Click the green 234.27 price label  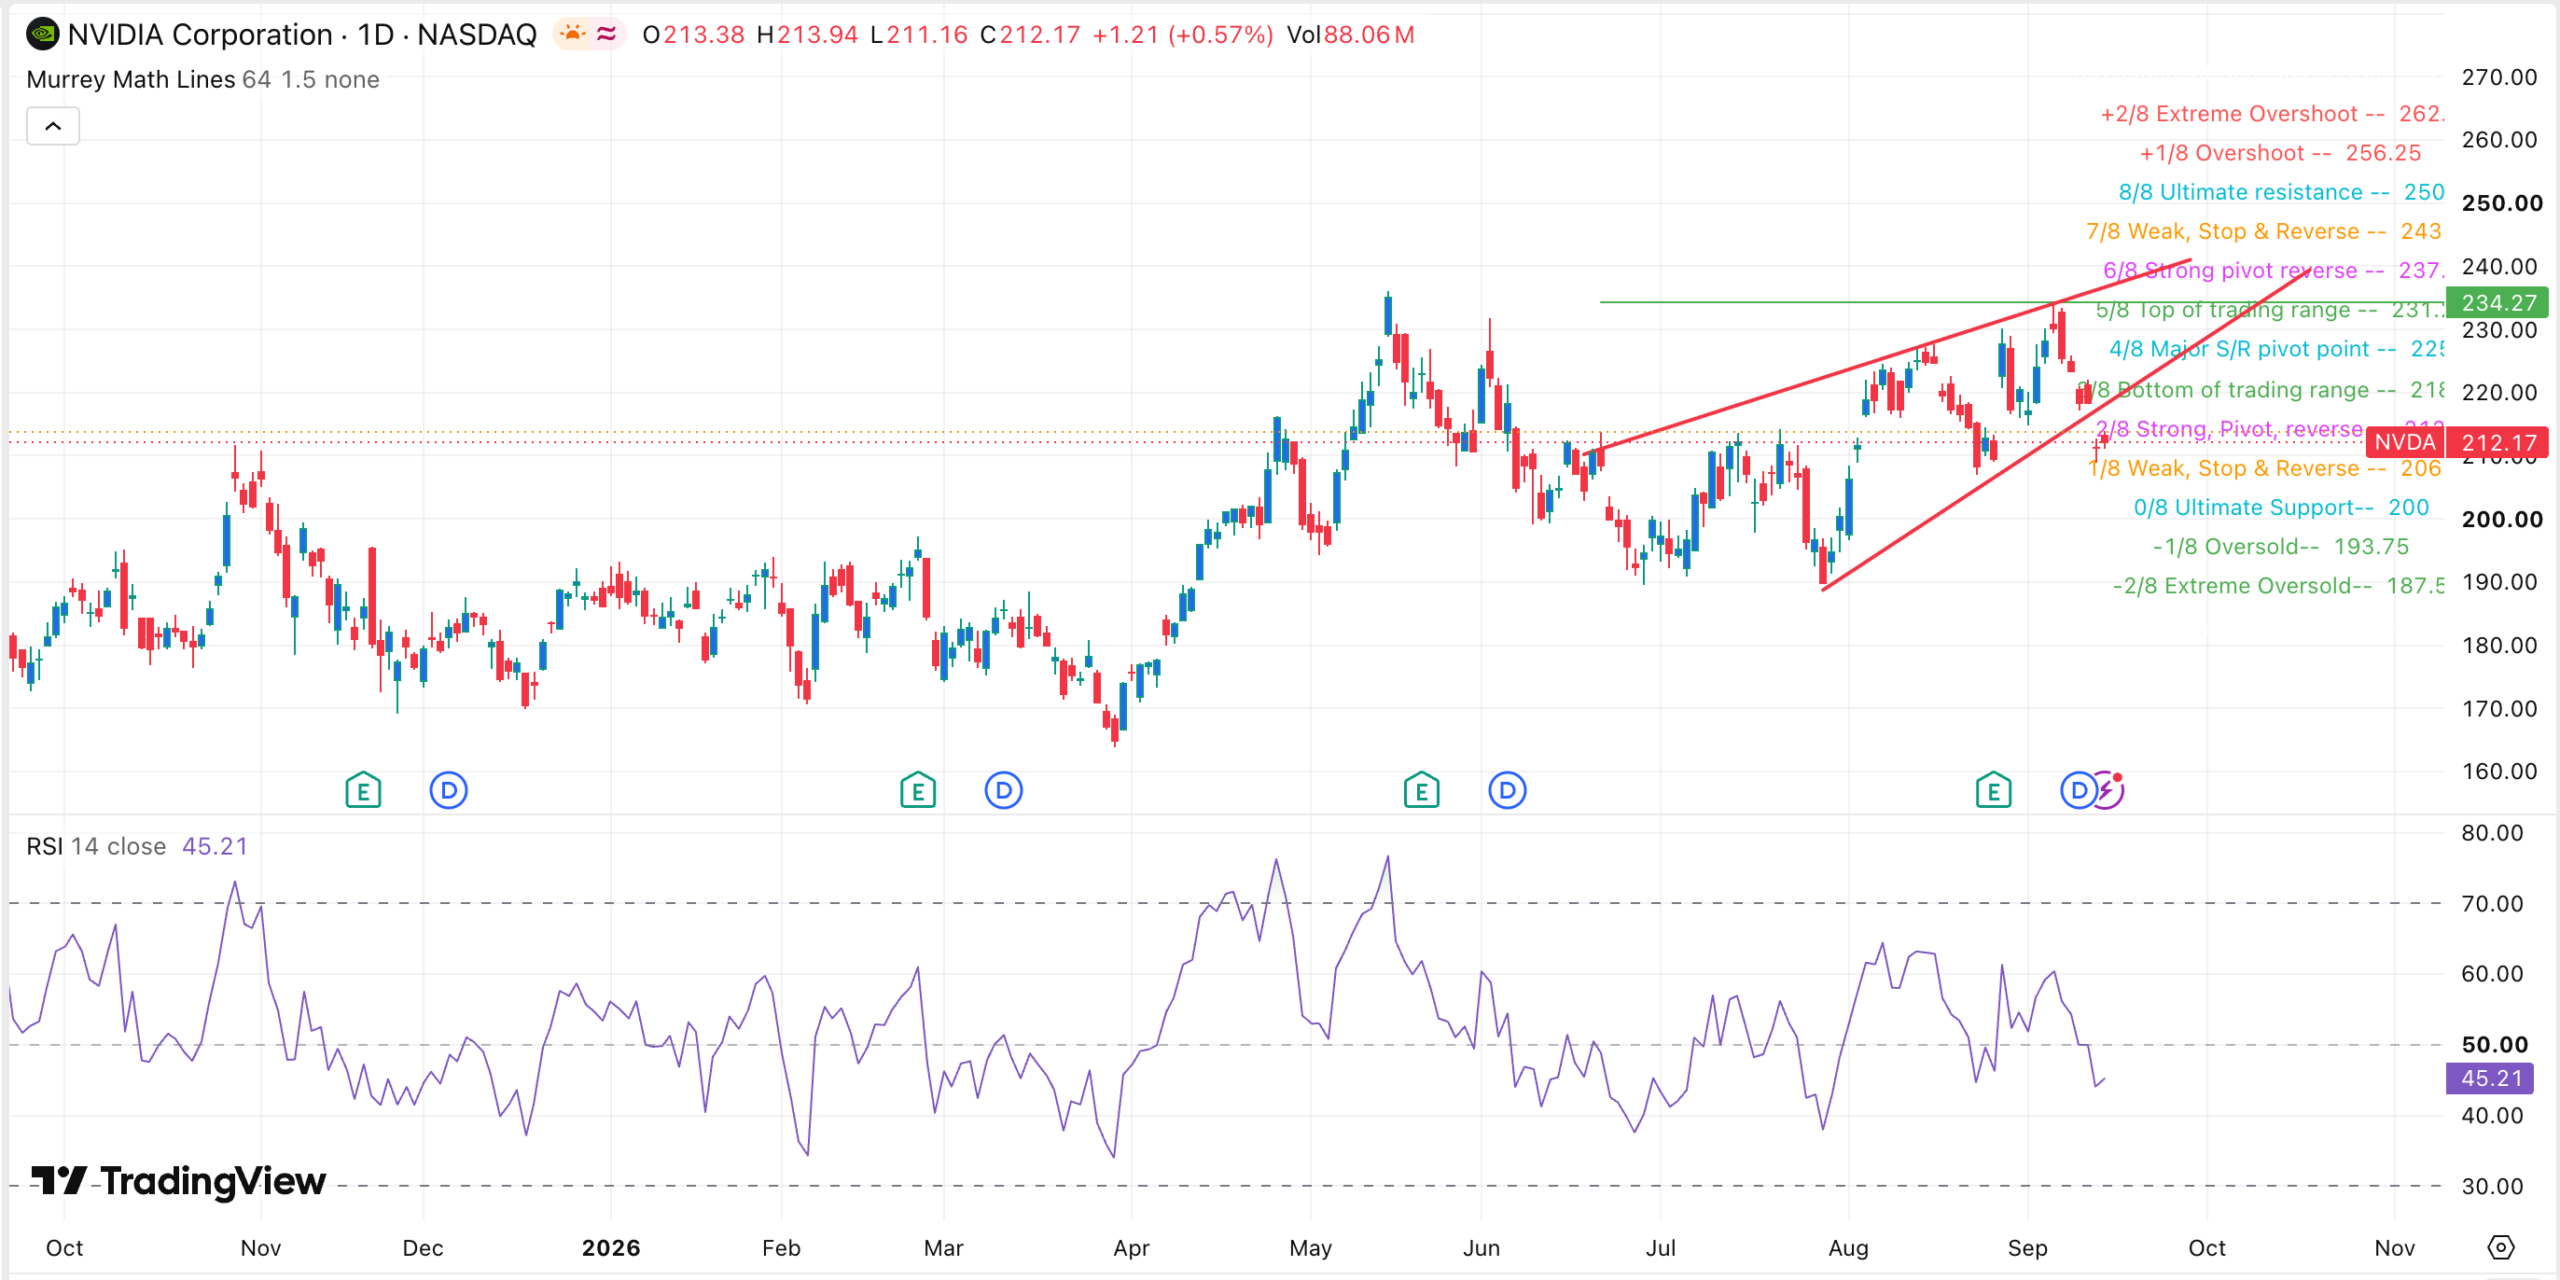click(x=2497, y=302)
